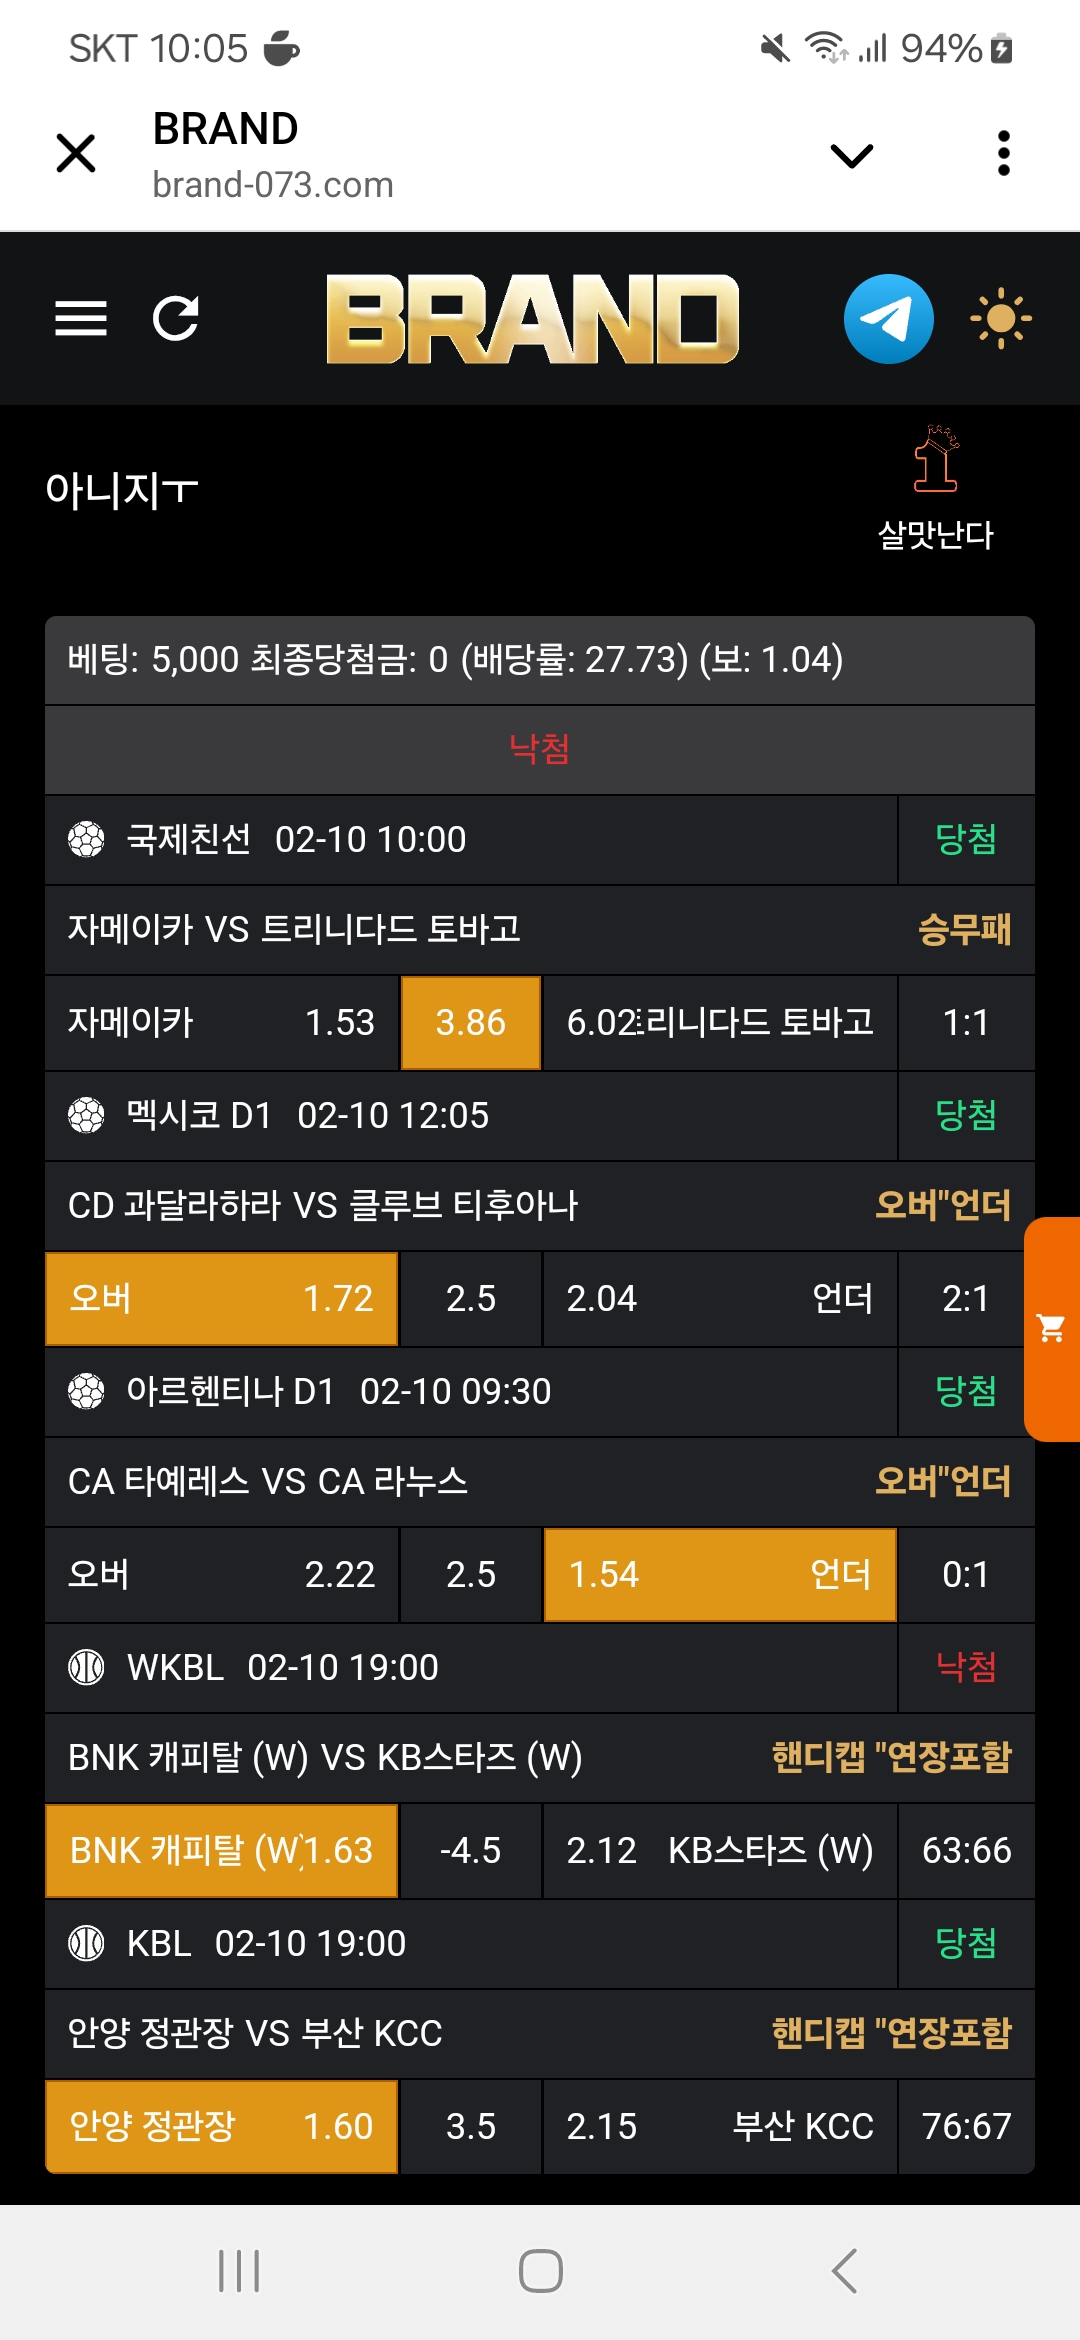Click the refresh page icon
This screenshot has height=2340, width=1080.
point(176,319)
